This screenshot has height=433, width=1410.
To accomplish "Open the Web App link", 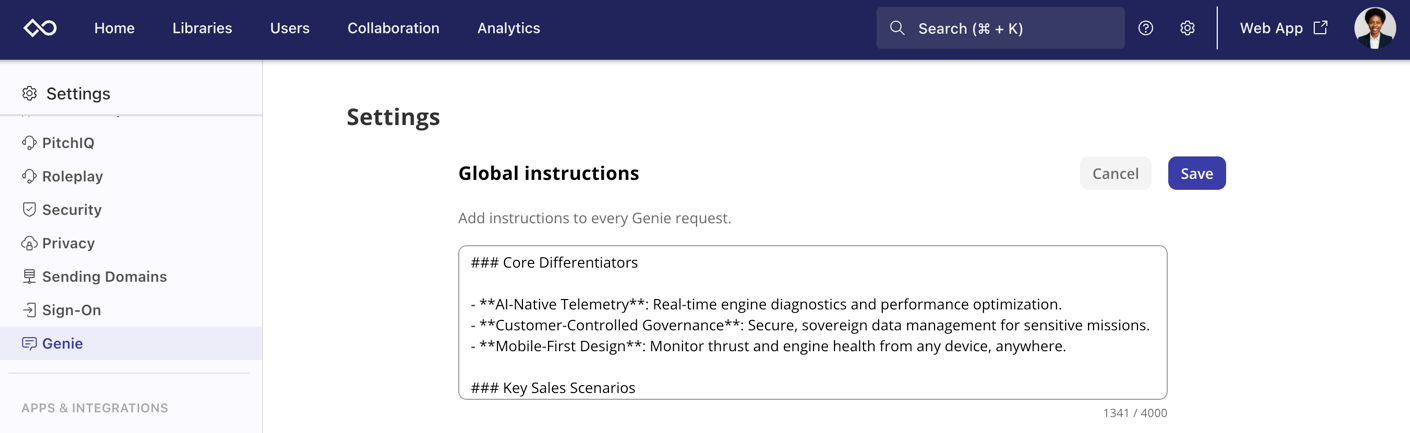I will [x=1284, y=28].
